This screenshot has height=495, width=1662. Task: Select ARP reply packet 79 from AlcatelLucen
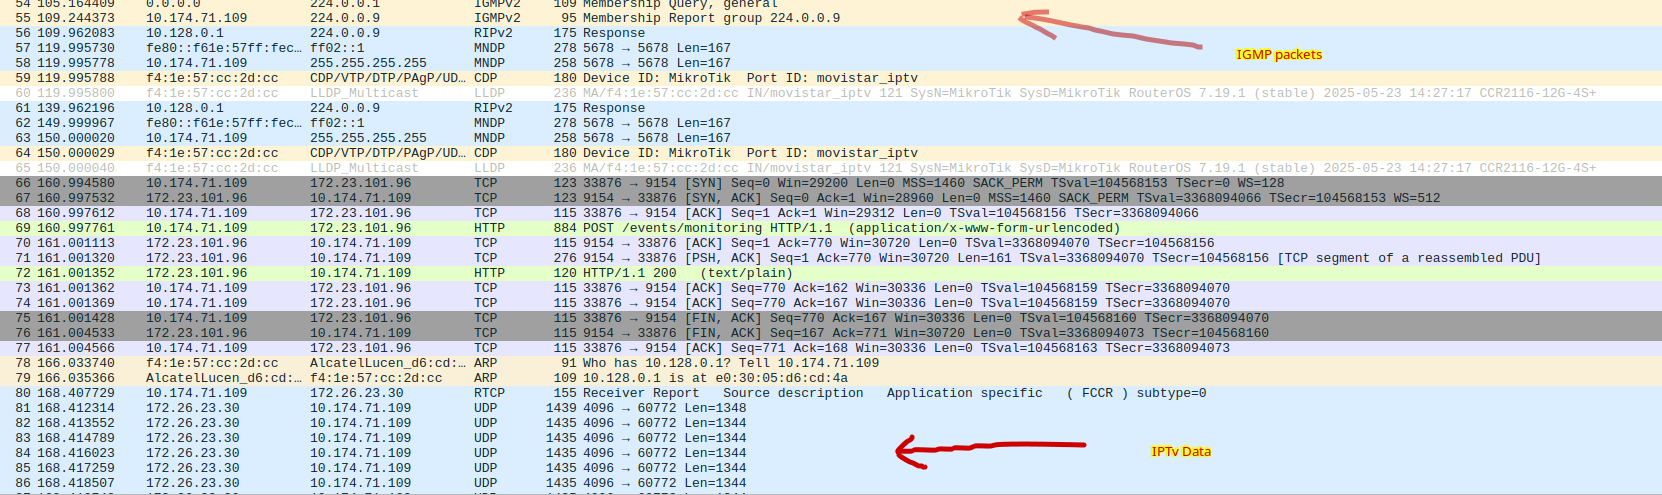(831, 378)
